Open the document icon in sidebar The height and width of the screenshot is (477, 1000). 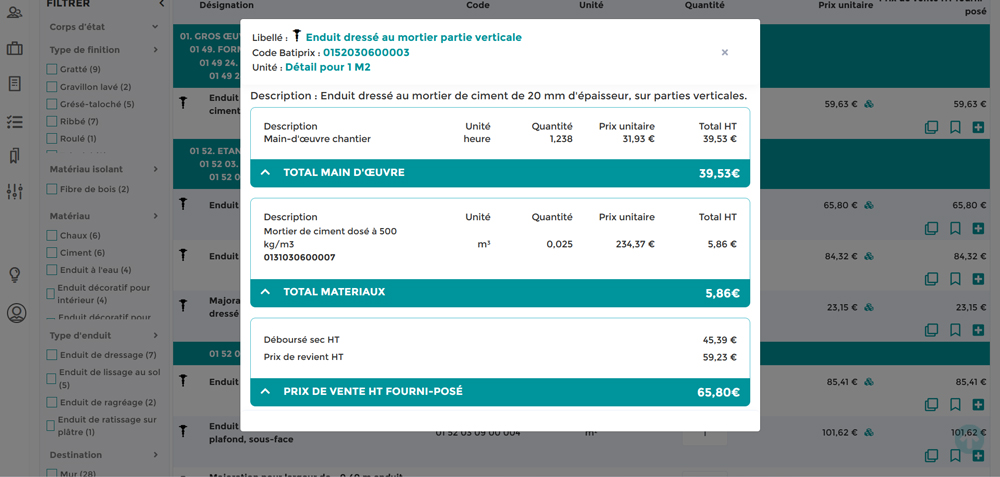point(15,84)
